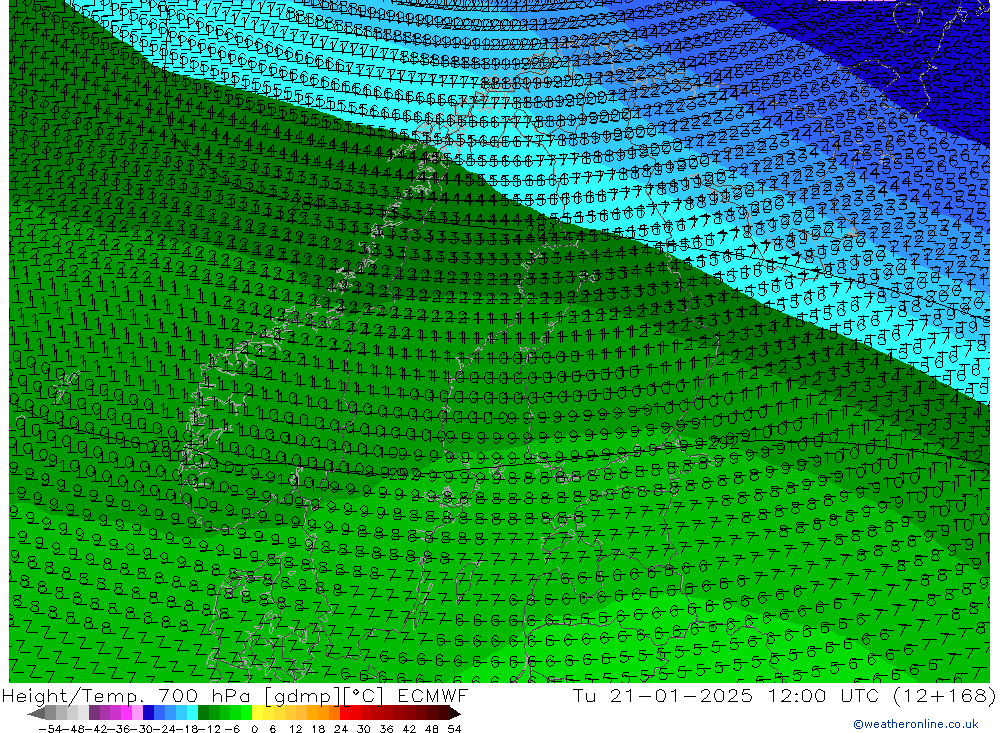Pick the bright red swatch at 24
Screen dimensions: 1000x733
[x=345, y=713]
